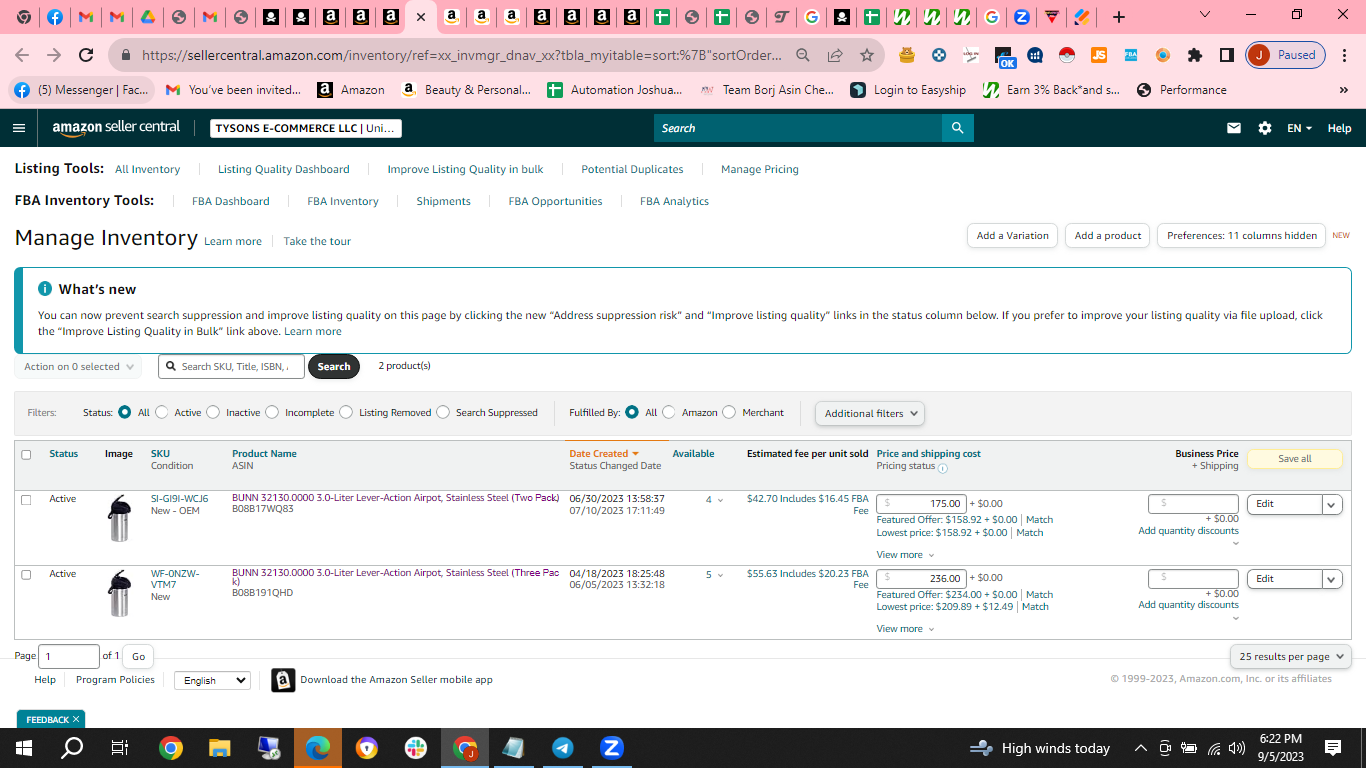Click the zoom magnifier icon in address bar

[803, 55]
